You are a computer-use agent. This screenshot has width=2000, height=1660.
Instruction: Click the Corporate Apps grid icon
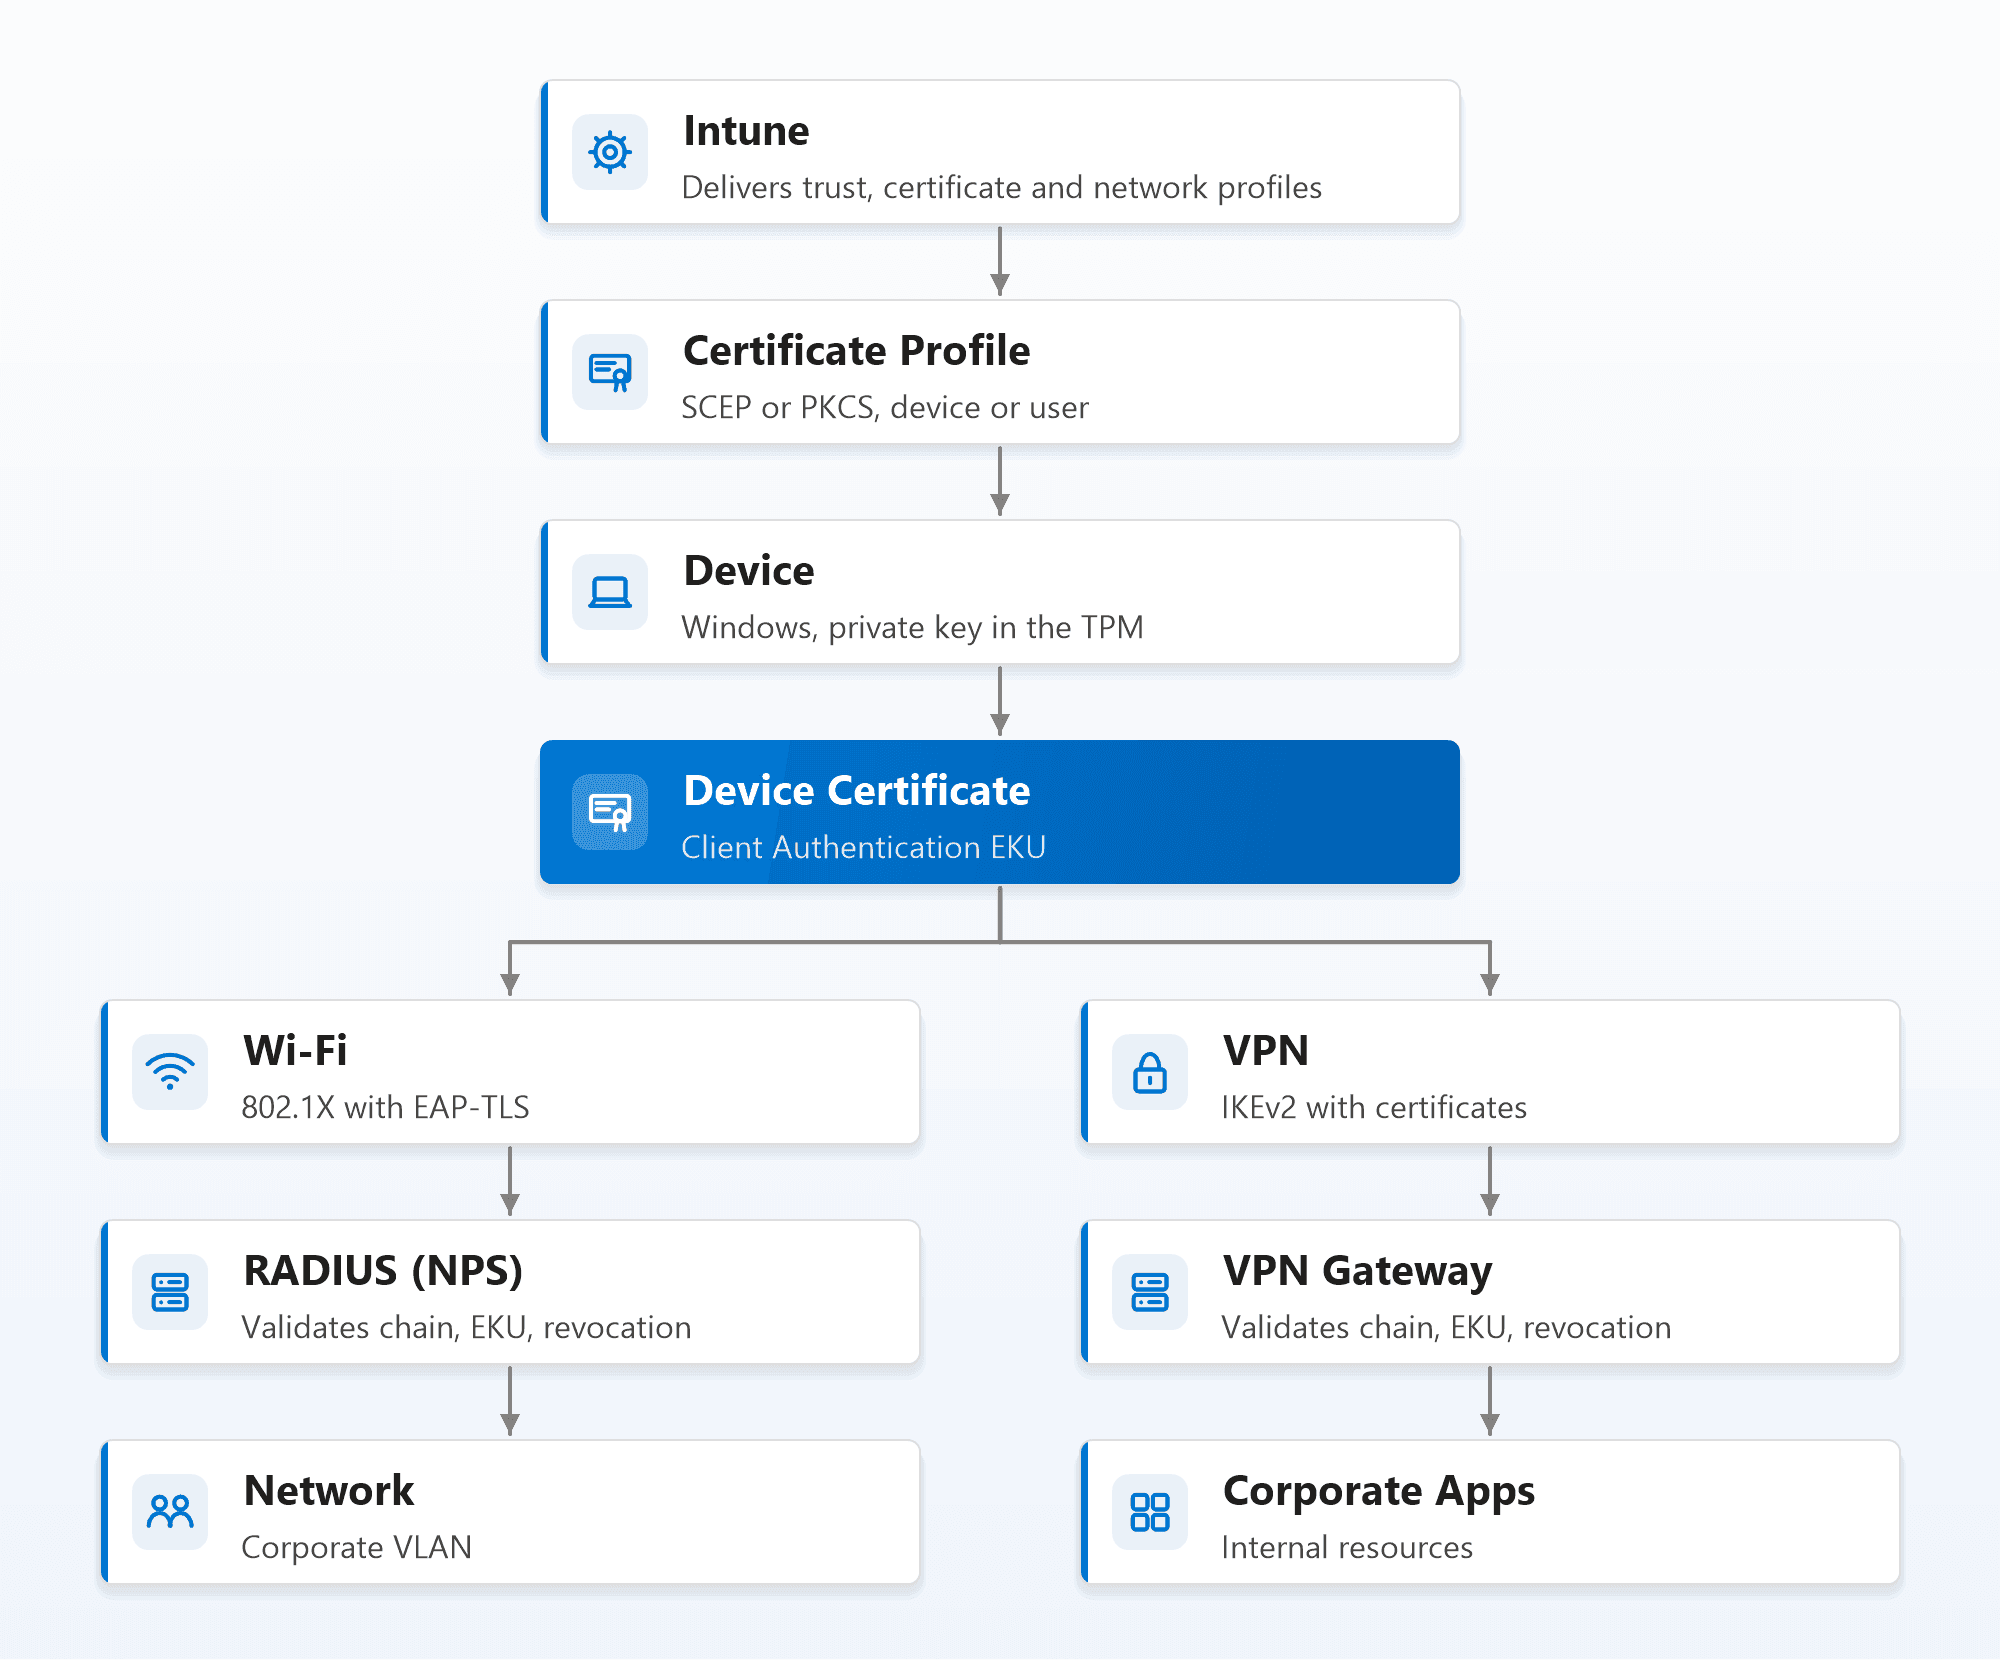point(1150,1512)
